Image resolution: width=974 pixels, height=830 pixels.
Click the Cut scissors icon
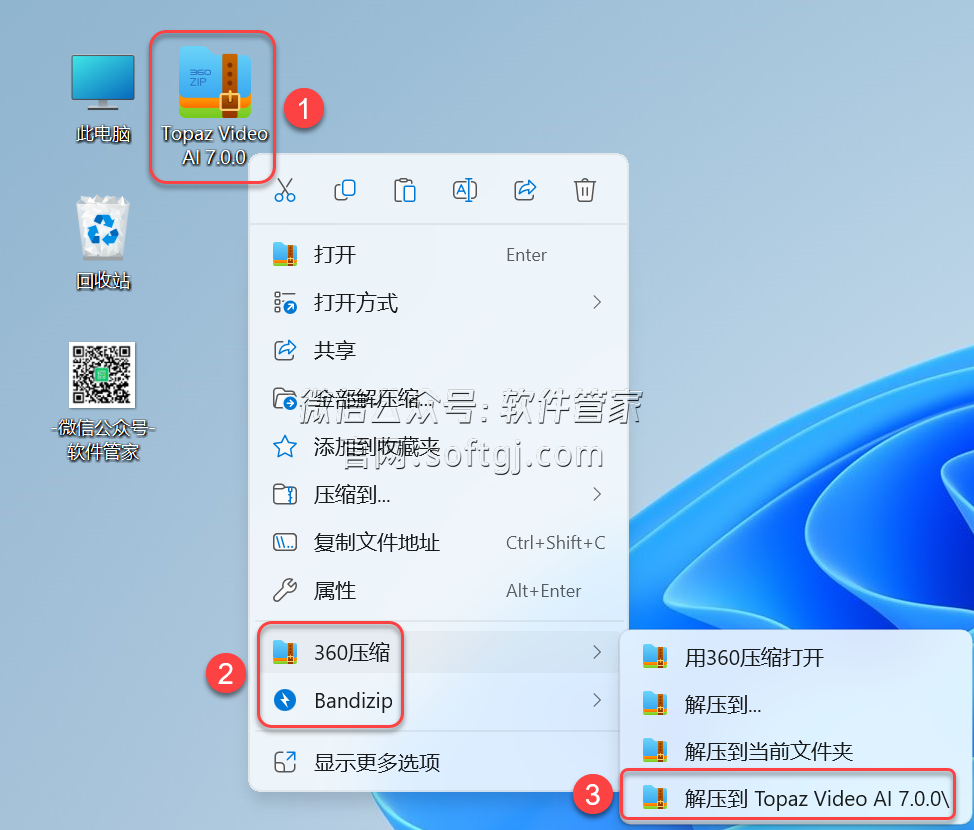(284, 189)
